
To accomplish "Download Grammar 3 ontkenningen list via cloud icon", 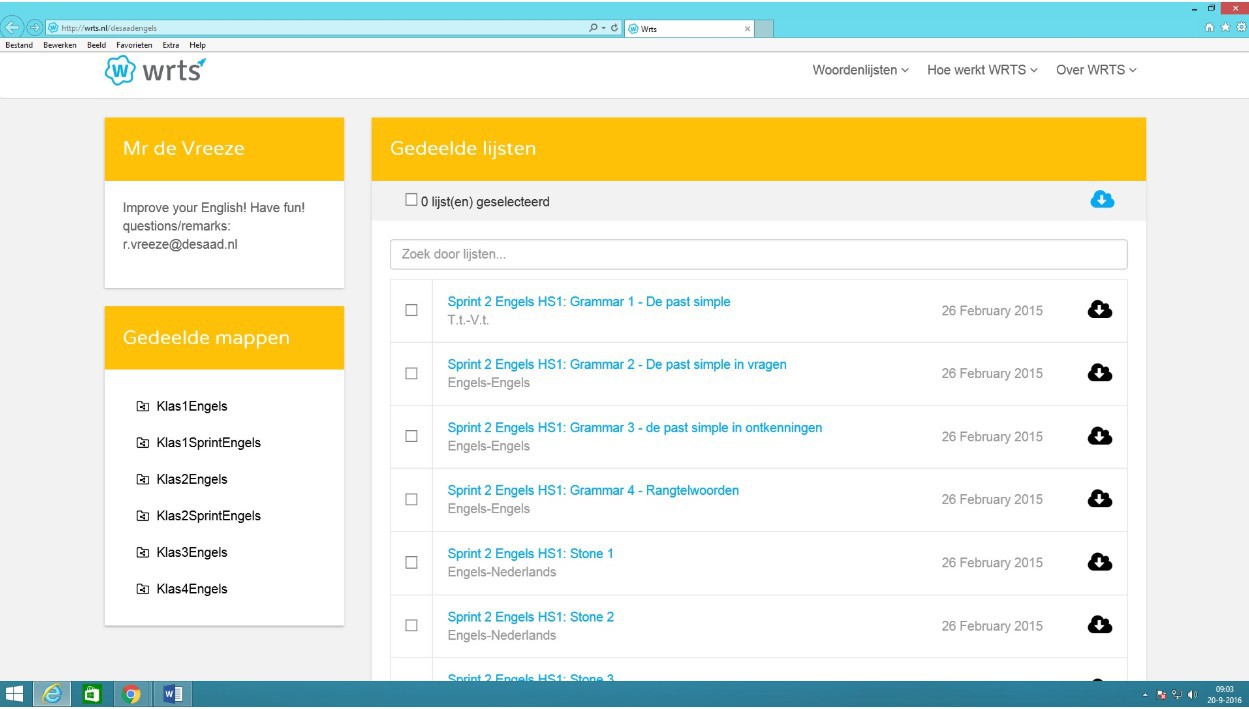I will tap(1099, 436).
